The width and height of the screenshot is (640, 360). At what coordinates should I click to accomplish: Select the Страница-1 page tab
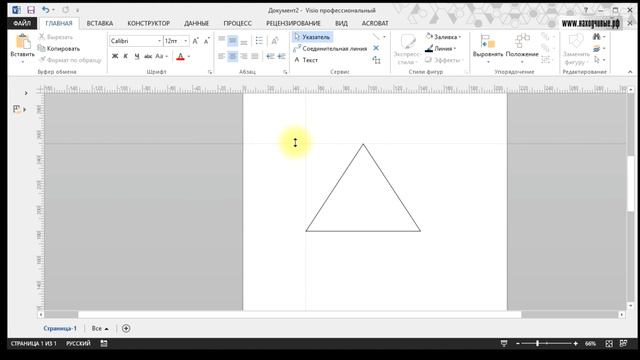(x=60, y=328)
